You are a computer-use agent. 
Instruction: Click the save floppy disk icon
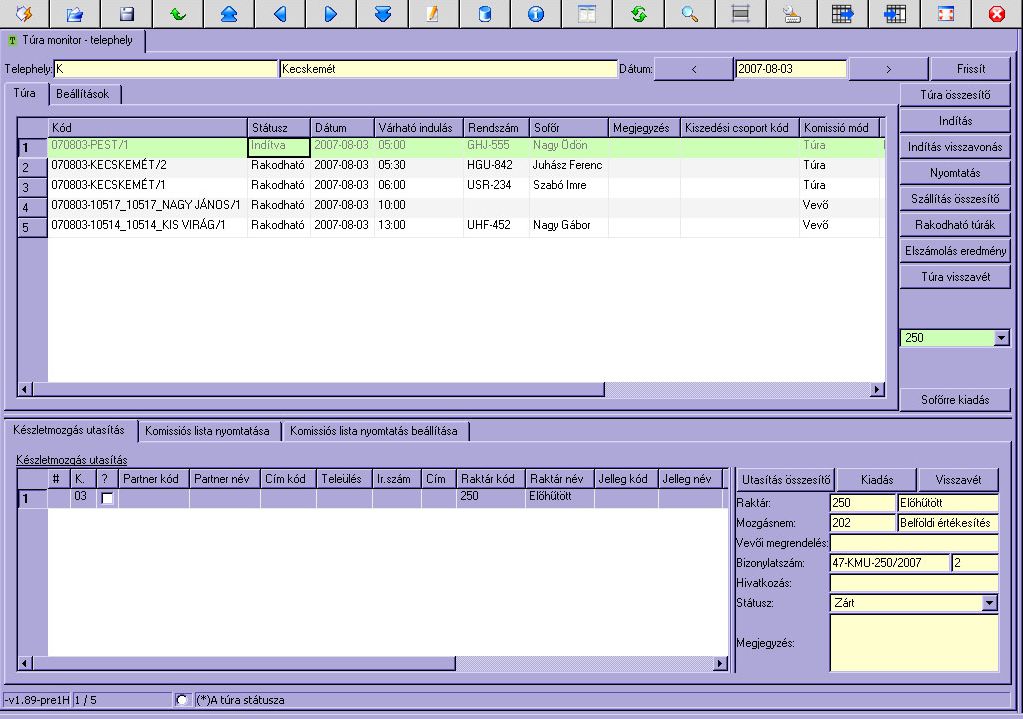pos(127,14)
